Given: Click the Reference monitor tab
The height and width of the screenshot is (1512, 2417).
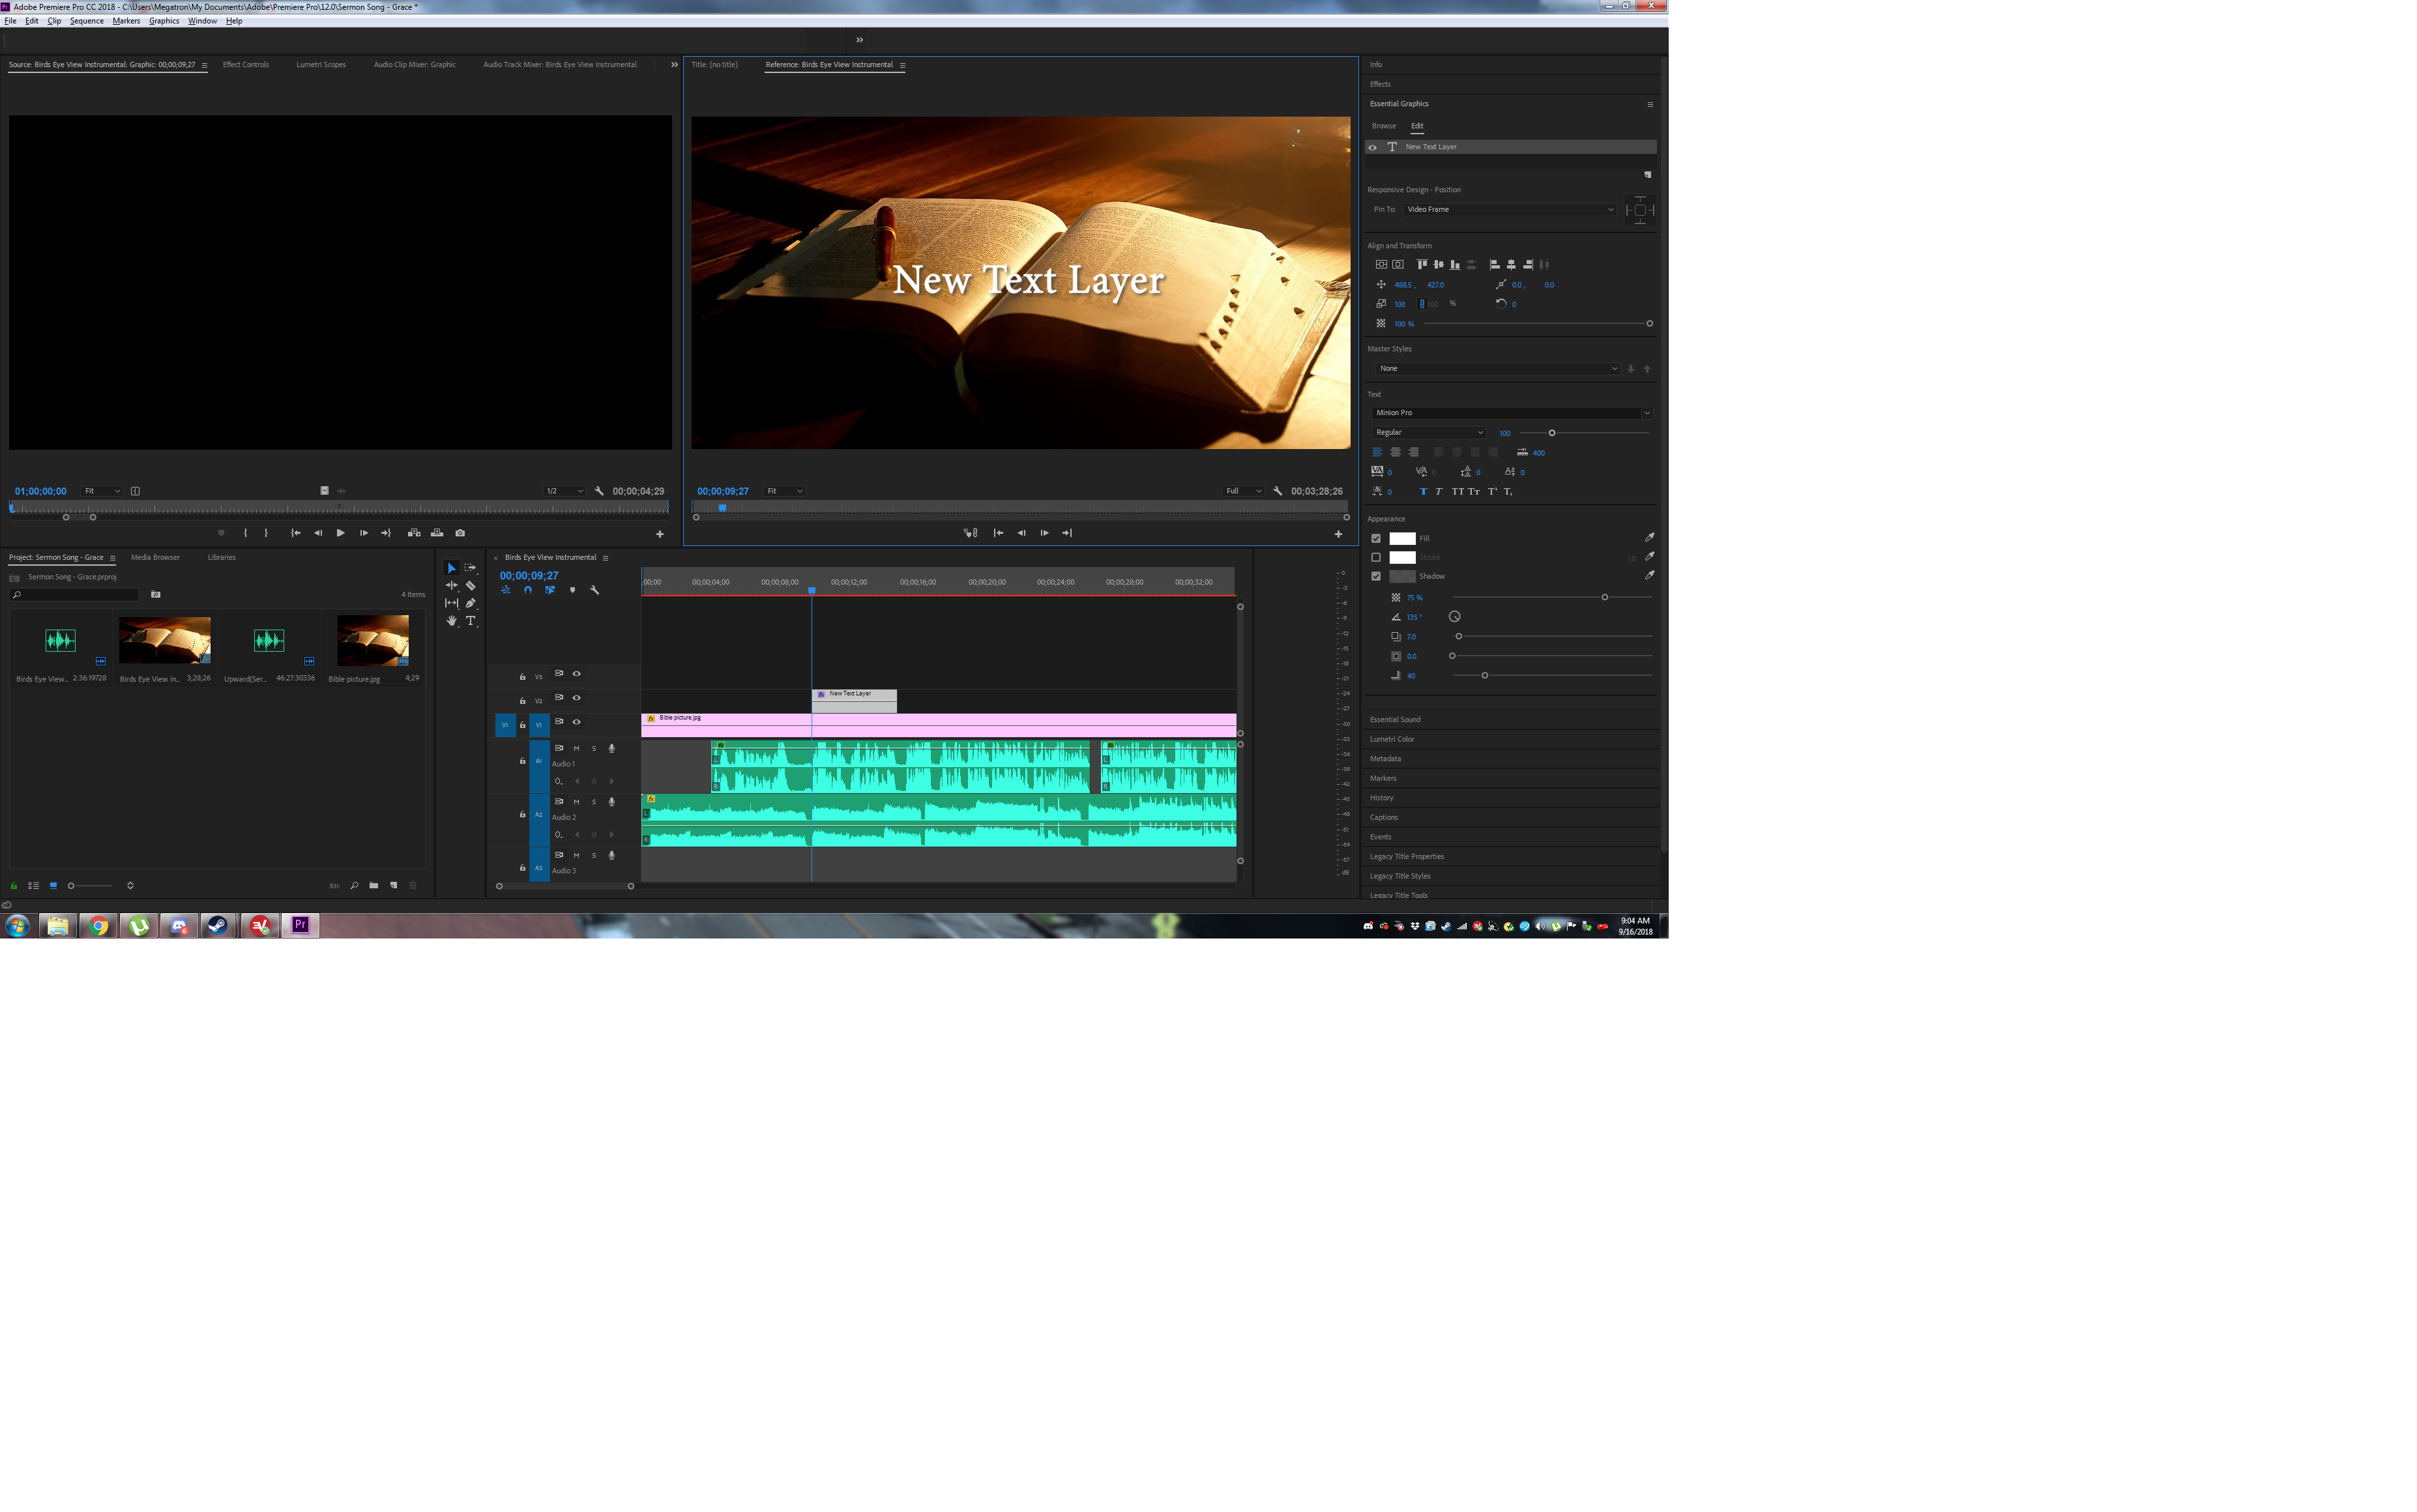Looking at the screenshot, I should tap(827, 65).
